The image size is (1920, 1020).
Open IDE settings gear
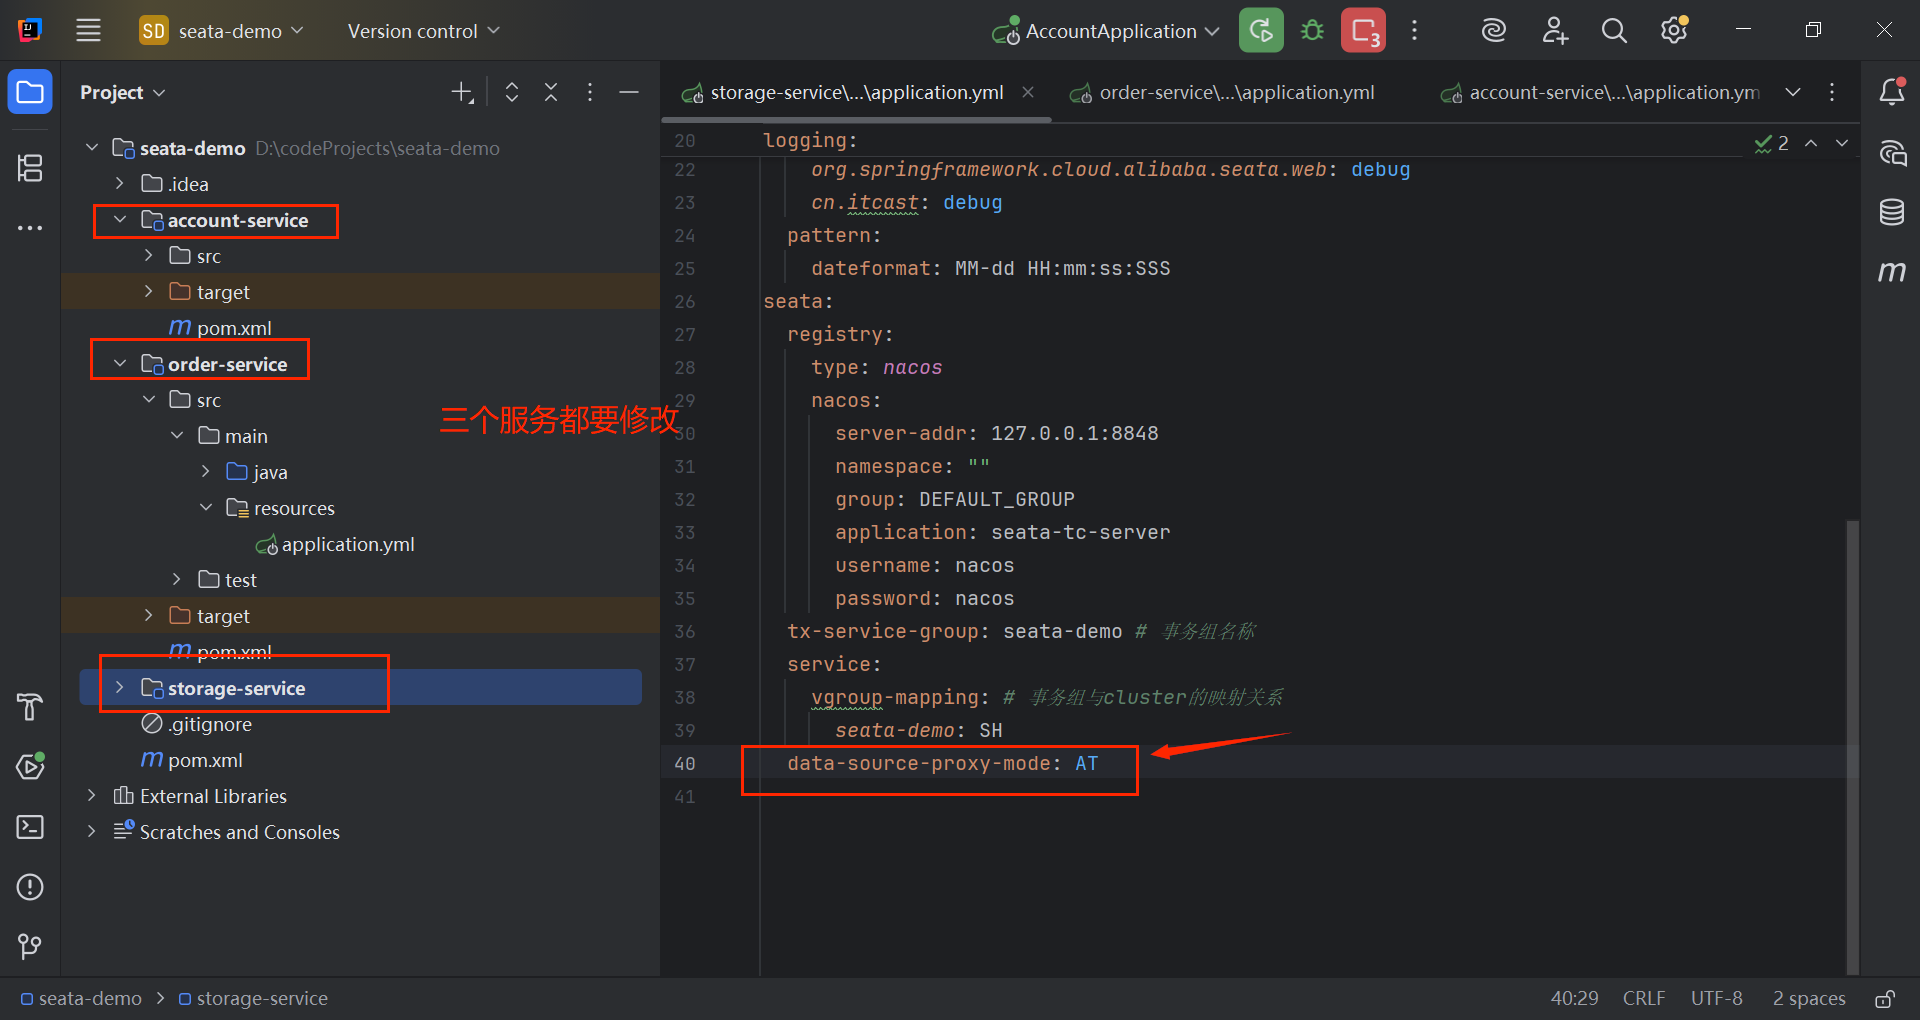tap(1674, 31)
